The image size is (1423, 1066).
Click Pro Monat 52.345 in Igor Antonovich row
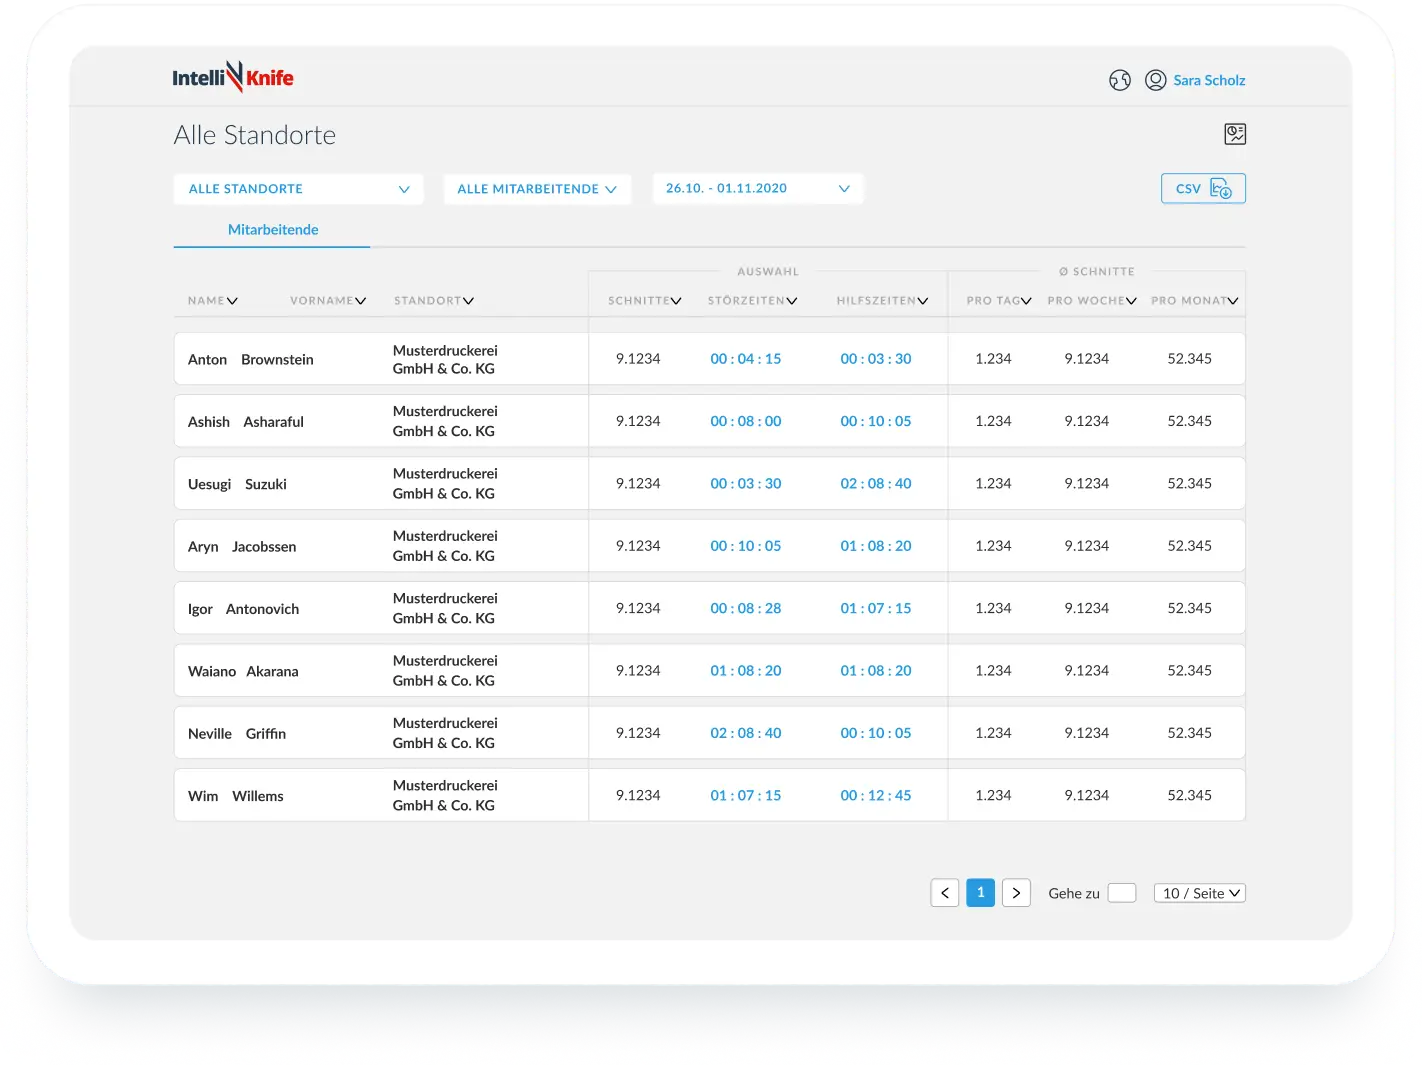point(1190,608)
